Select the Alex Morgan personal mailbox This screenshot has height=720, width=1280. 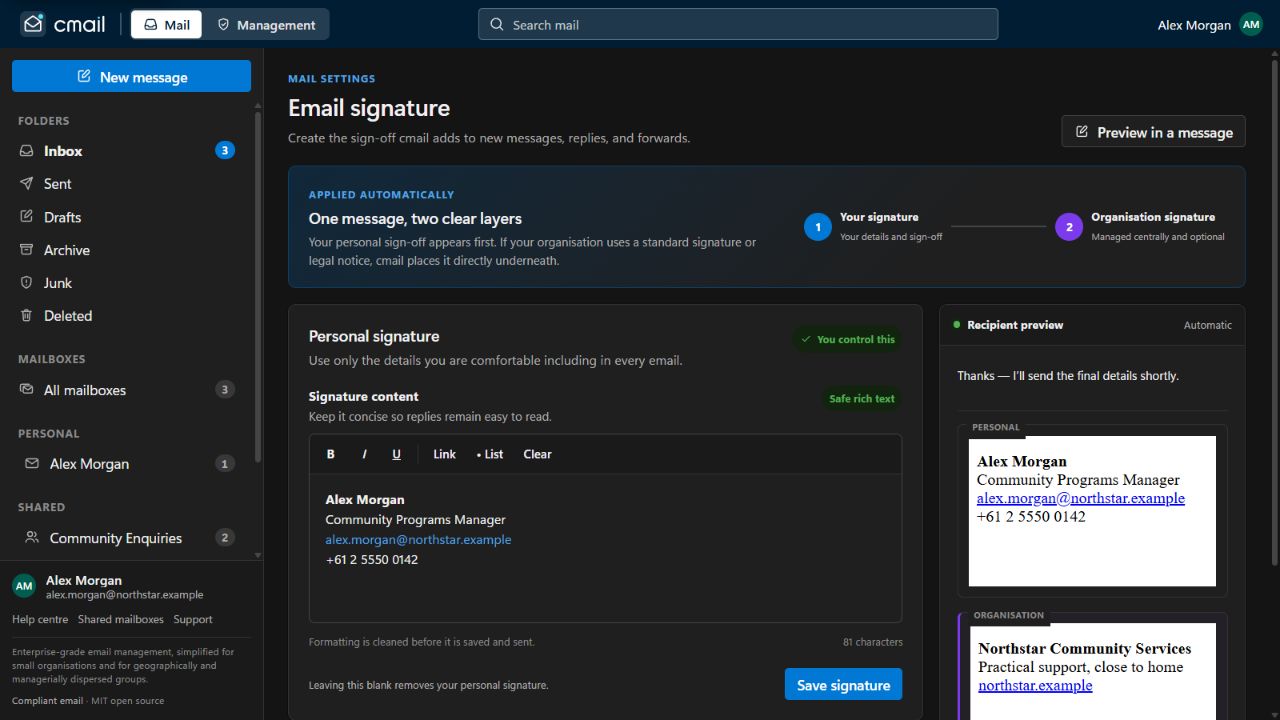(x=127, y=464)
